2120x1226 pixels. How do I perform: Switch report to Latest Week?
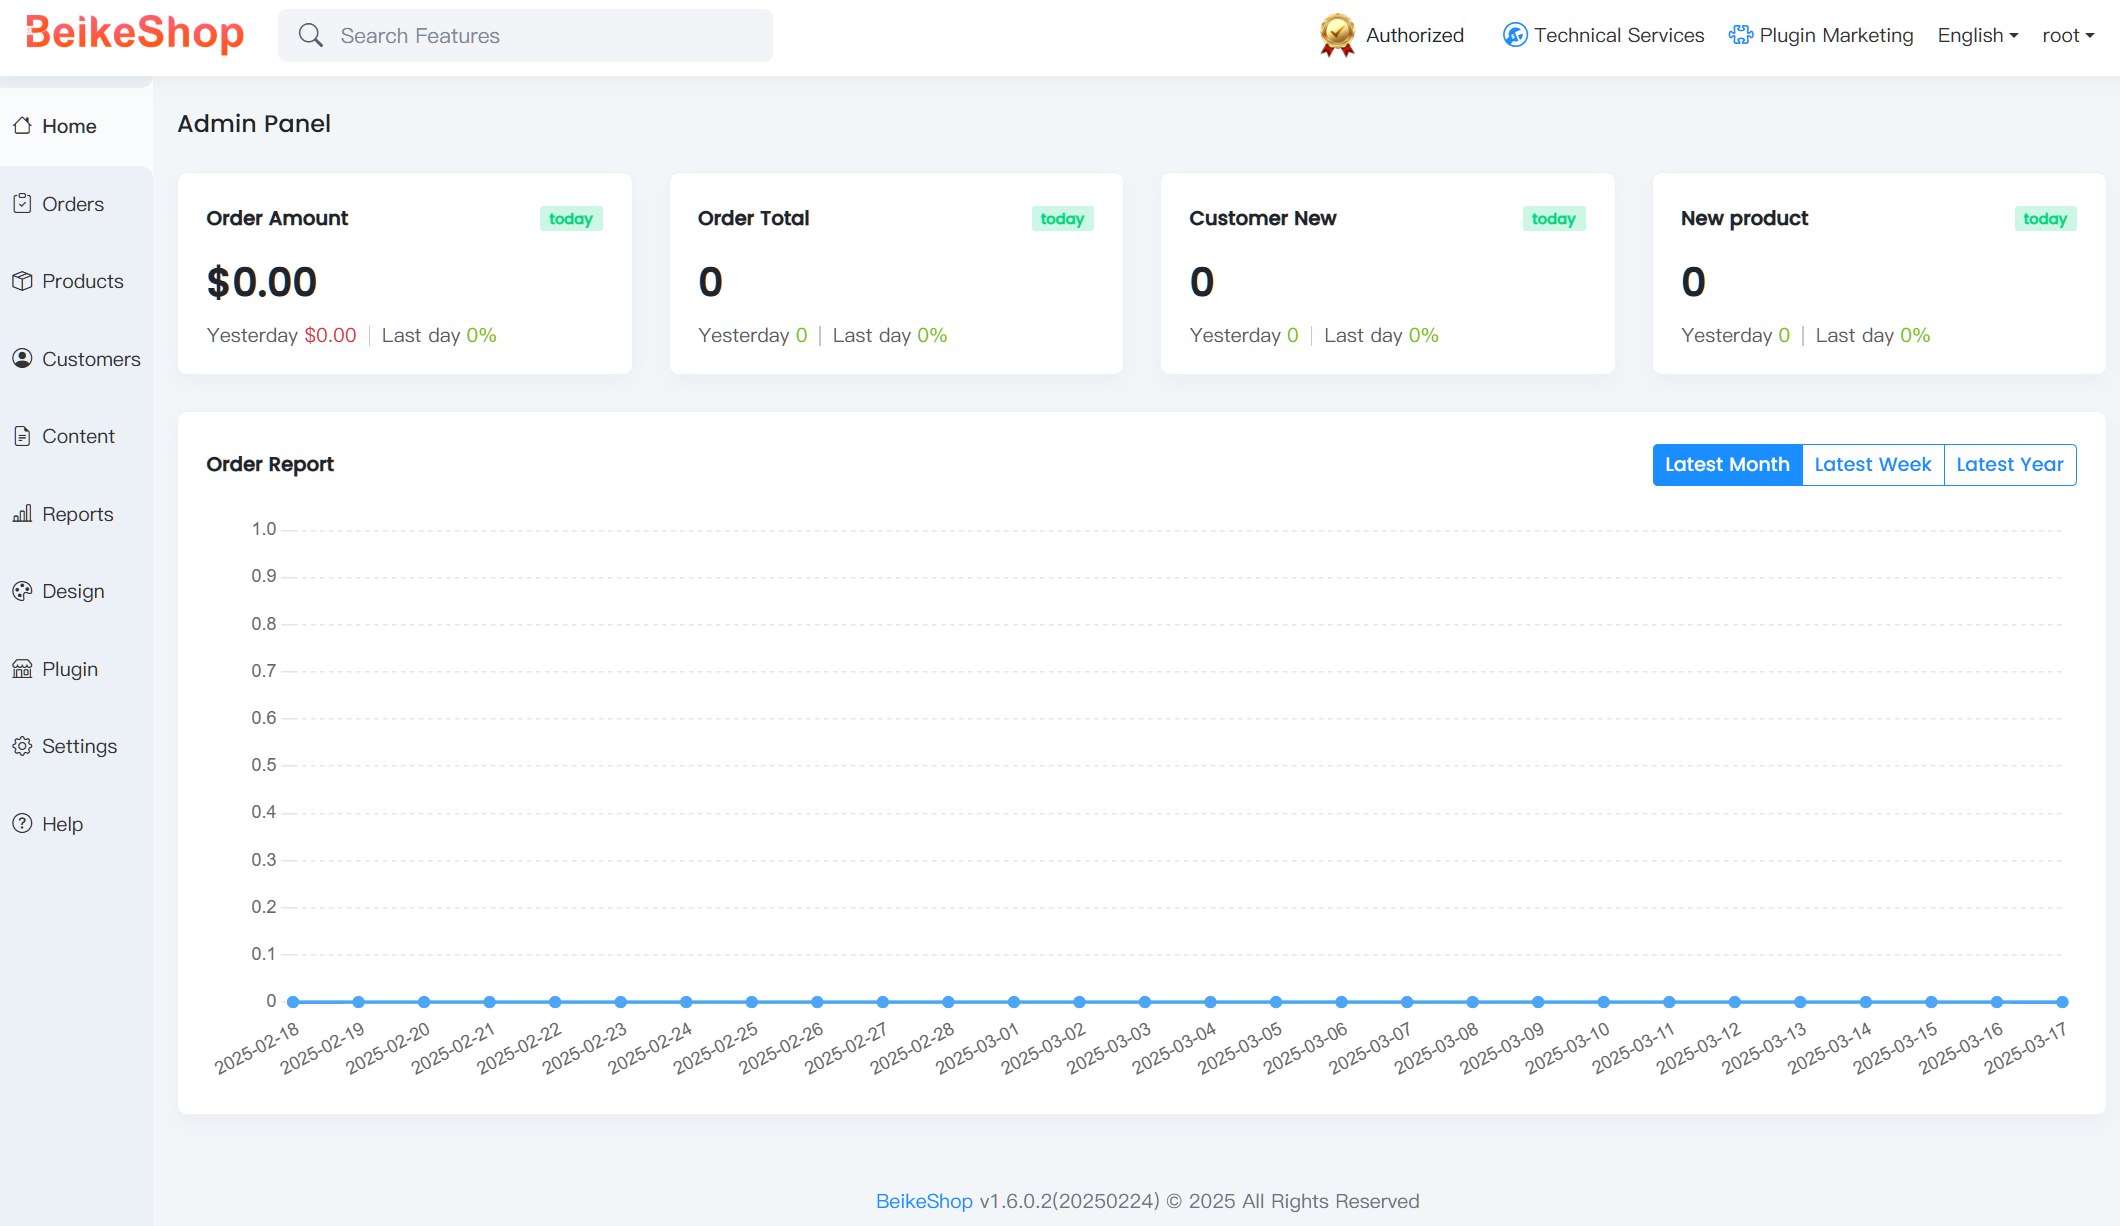point(1872,465)
